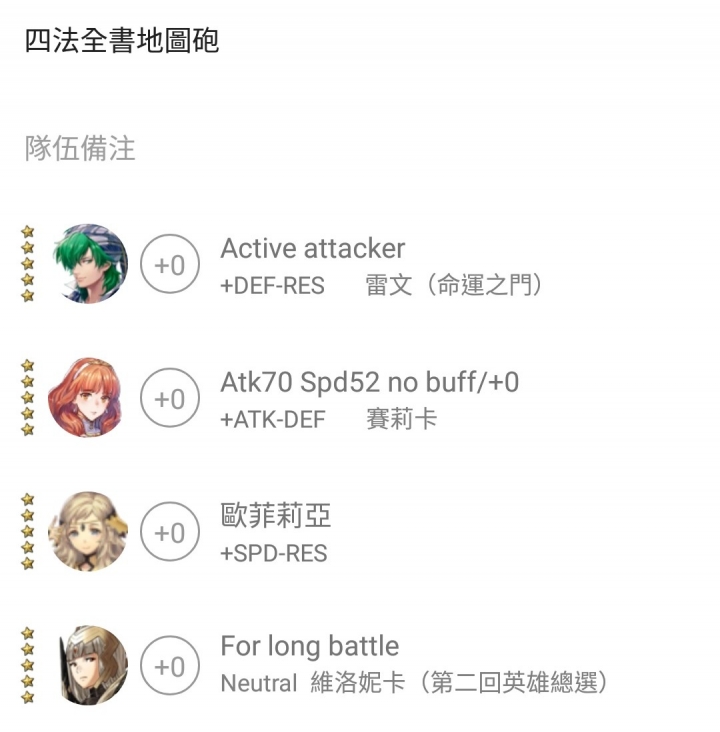720x732 pixels.
Task: Tap the green-haired hero portrait
Action: (89, 264)
